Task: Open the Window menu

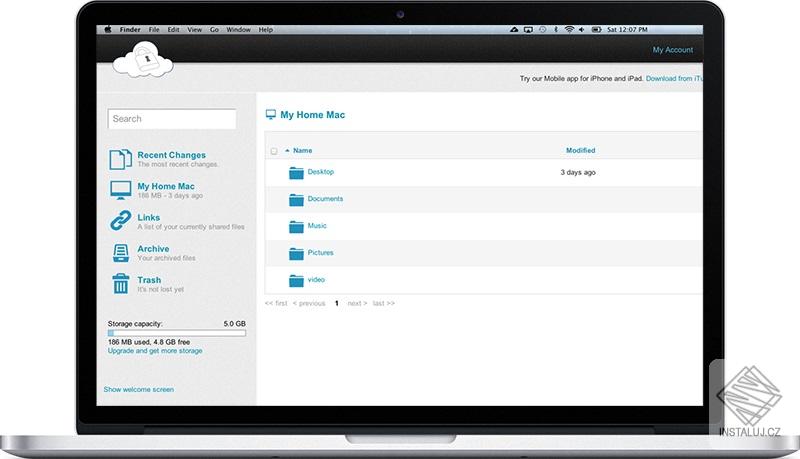Action: [238, 30]
